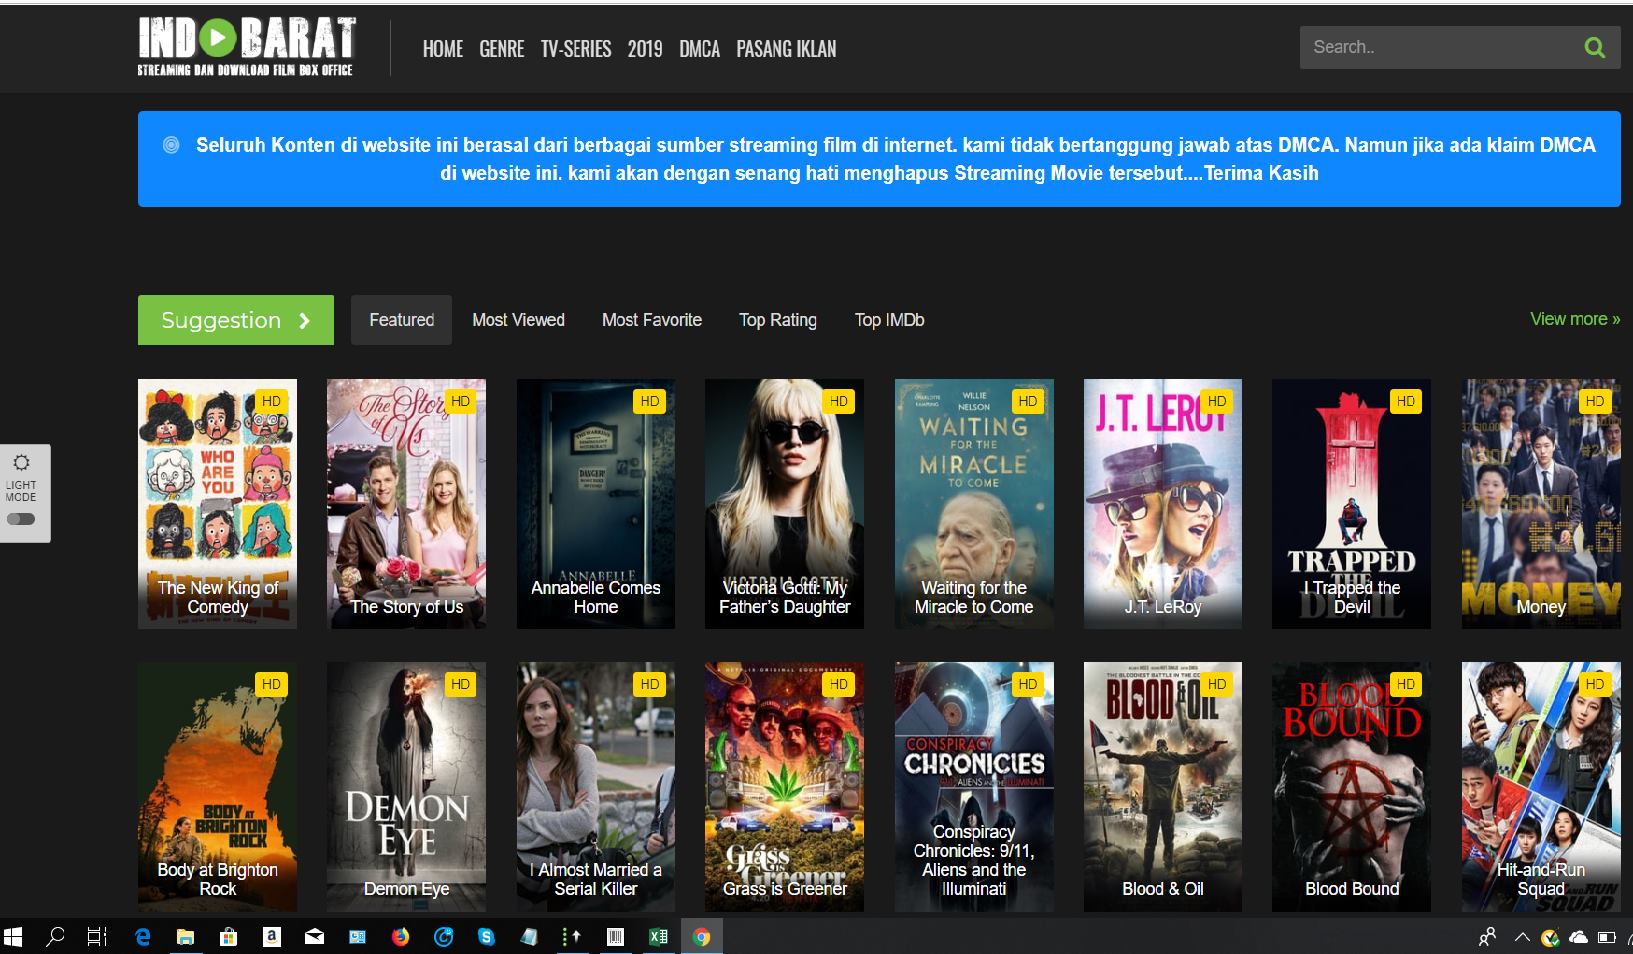Expand the Suggestion section arrow
The width and height of the screenshot is (1633, 954).
pyautogui.click(x=304, y=320)
